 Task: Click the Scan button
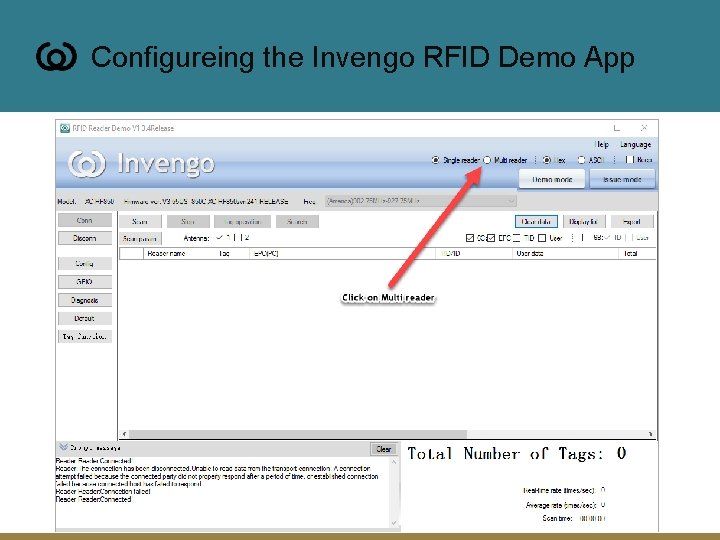140,222
